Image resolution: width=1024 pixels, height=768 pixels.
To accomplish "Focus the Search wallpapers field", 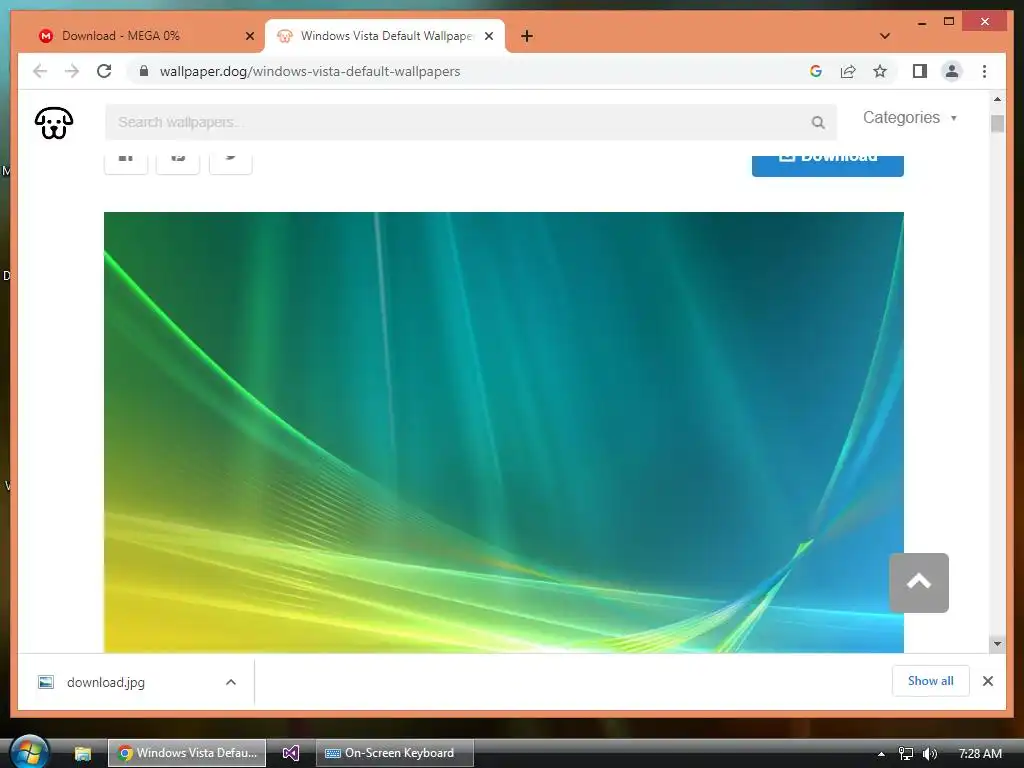I will point(470,122).
